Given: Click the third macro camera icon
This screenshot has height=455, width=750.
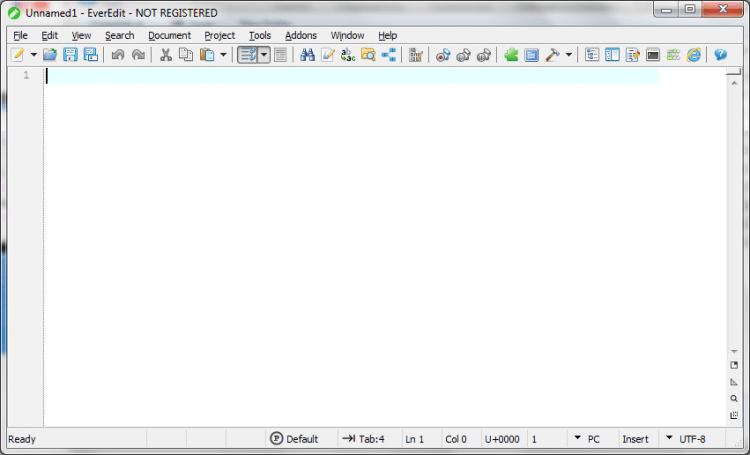Looking at the screenshot, I should [x=484, y=55].
